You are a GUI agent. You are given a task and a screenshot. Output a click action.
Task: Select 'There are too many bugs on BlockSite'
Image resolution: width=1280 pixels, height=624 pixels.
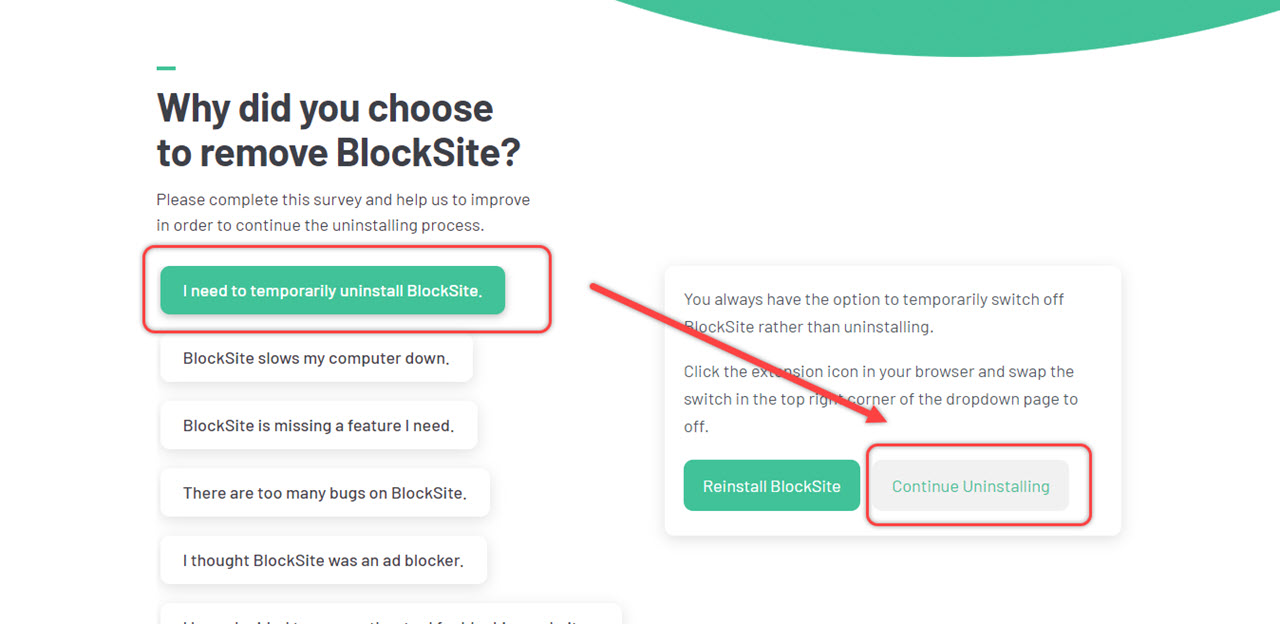click(x=325, y=492)
